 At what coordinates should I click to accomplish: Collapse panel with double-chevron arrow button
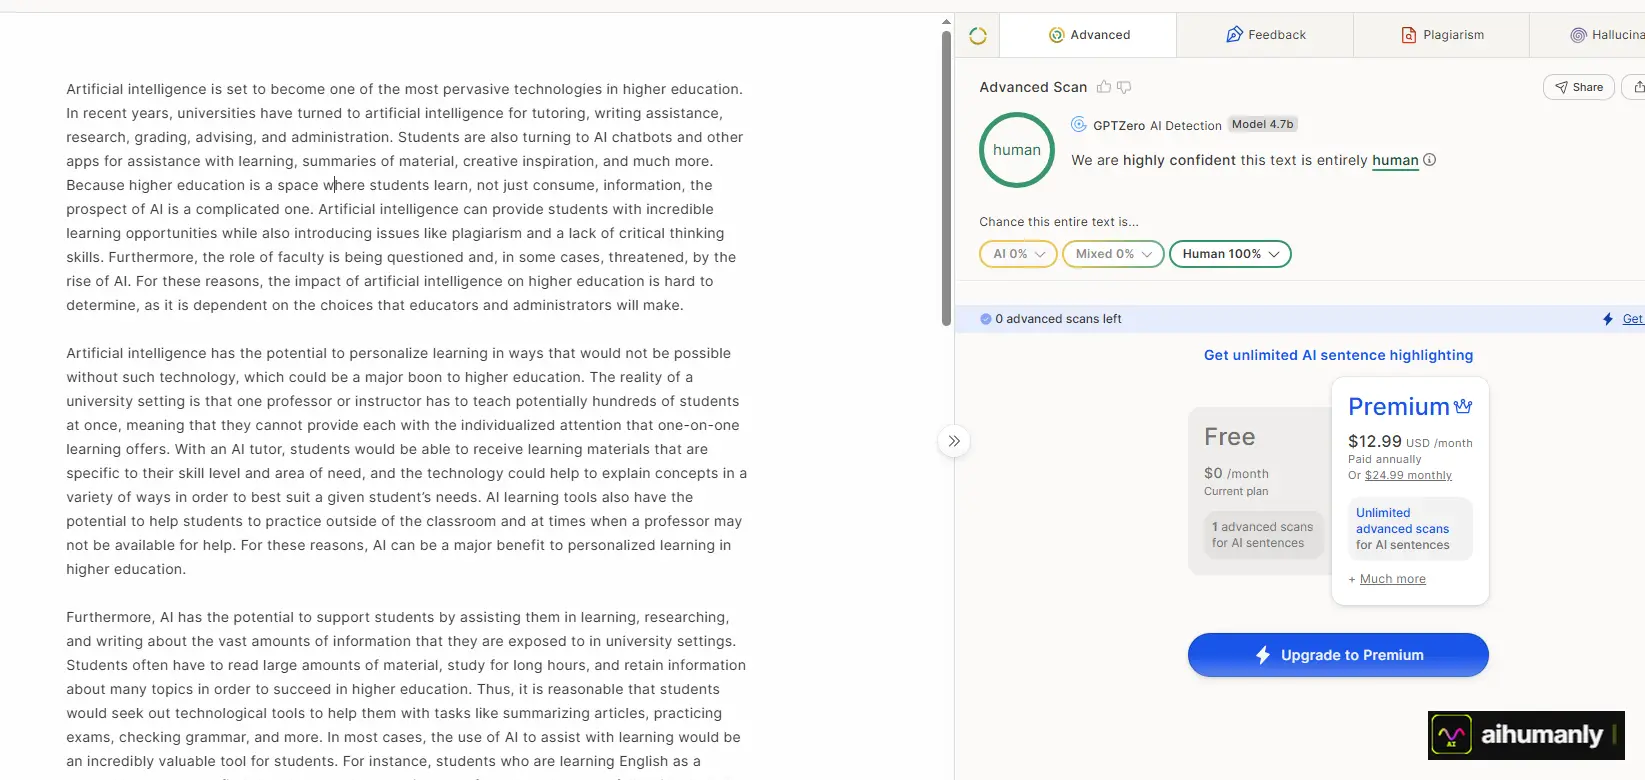click(x=954, y=441)
